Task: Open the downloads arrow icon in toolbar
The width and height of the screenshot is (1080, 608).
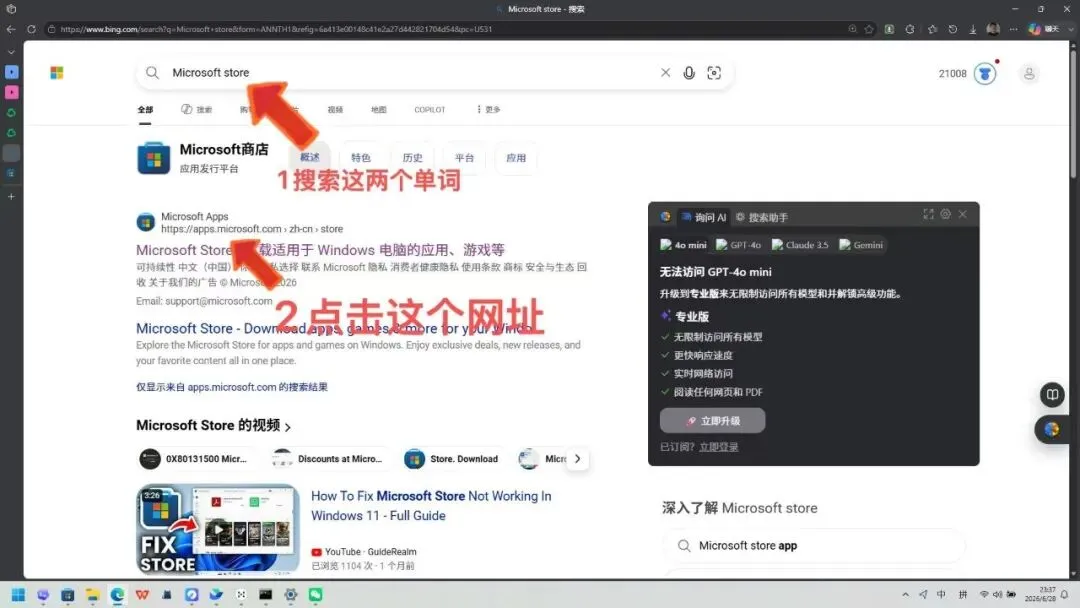Action: pyautogui.click(x=973, y=29)
